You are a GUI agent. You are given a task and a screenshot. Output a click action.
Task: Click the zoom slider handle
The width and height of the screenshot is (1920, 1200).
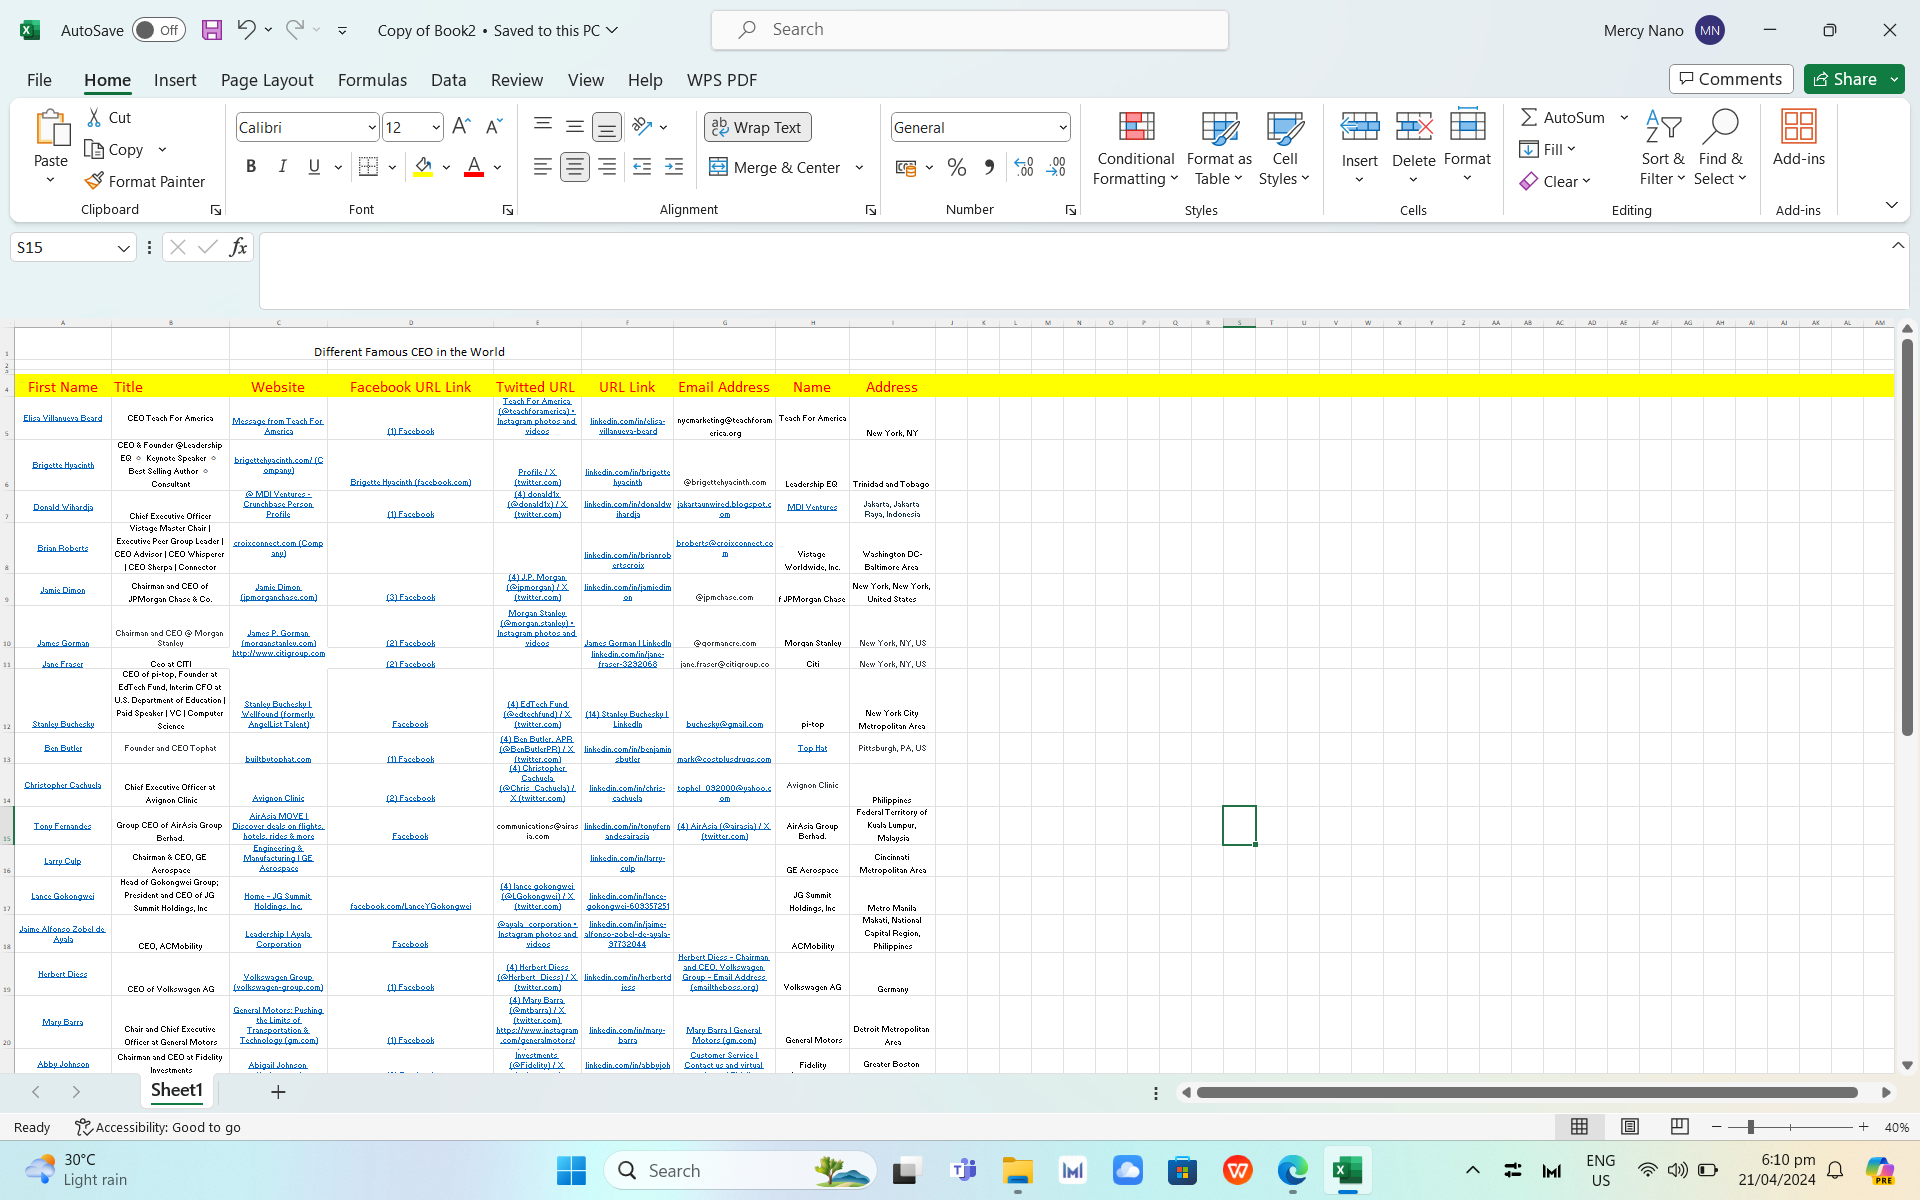[x=1750, y=1127]
